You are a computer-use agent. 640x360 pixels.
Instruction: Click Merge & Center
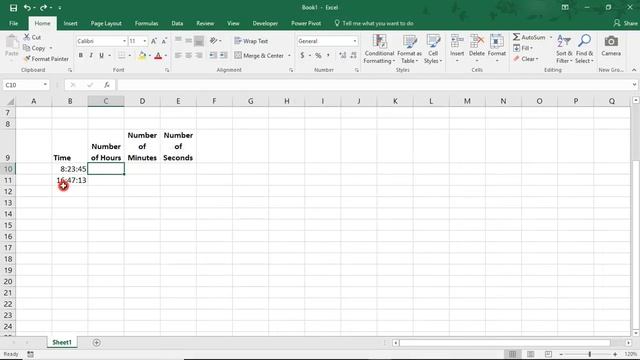259,56
